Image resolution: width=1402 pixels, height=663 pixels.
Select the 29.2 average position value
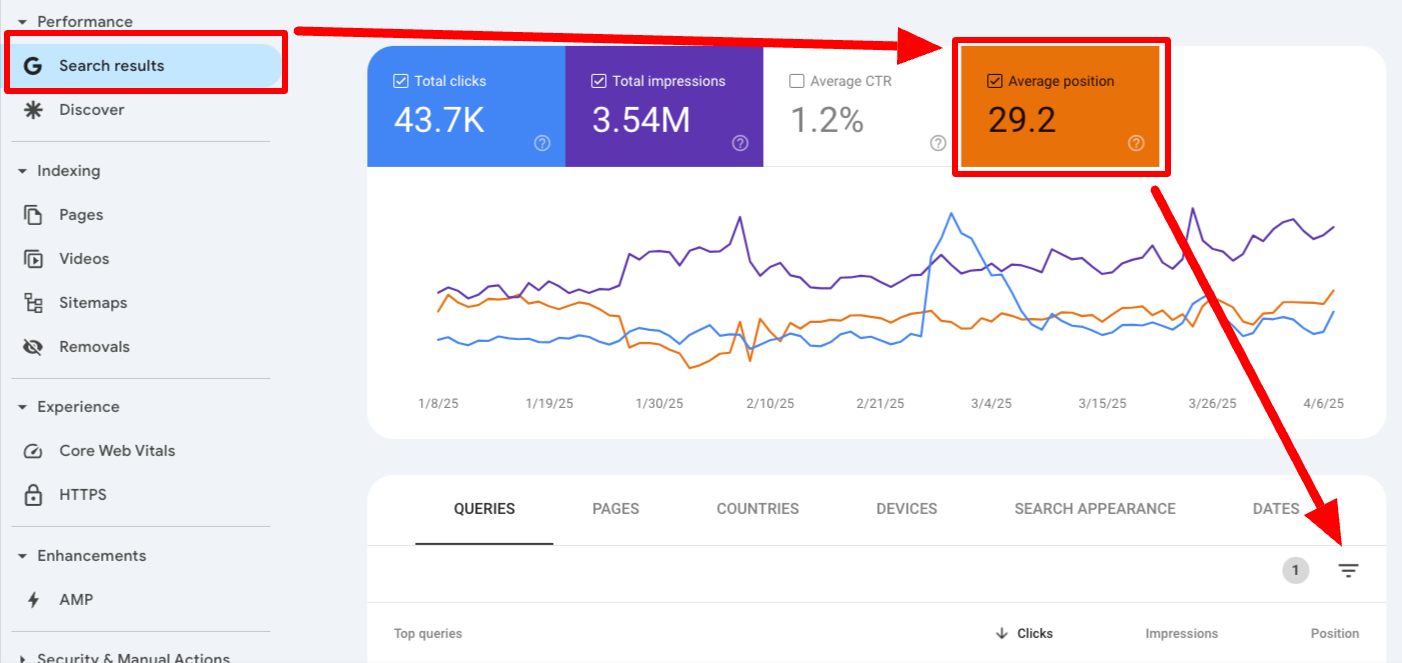[x=1022, y=120]
